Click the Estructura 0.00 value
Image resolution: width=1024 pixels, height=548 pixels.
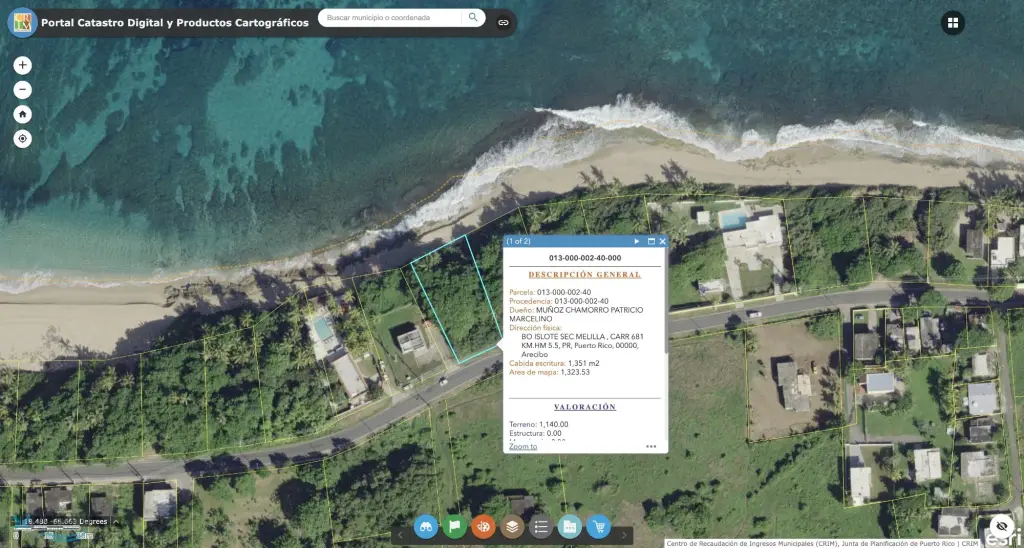(554, 433)
